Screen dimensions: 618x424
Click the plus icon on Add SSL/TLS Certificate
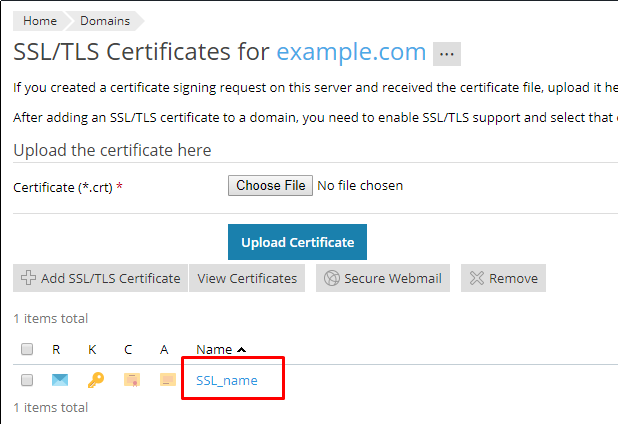pyautogui.click(x=28, y=278)
